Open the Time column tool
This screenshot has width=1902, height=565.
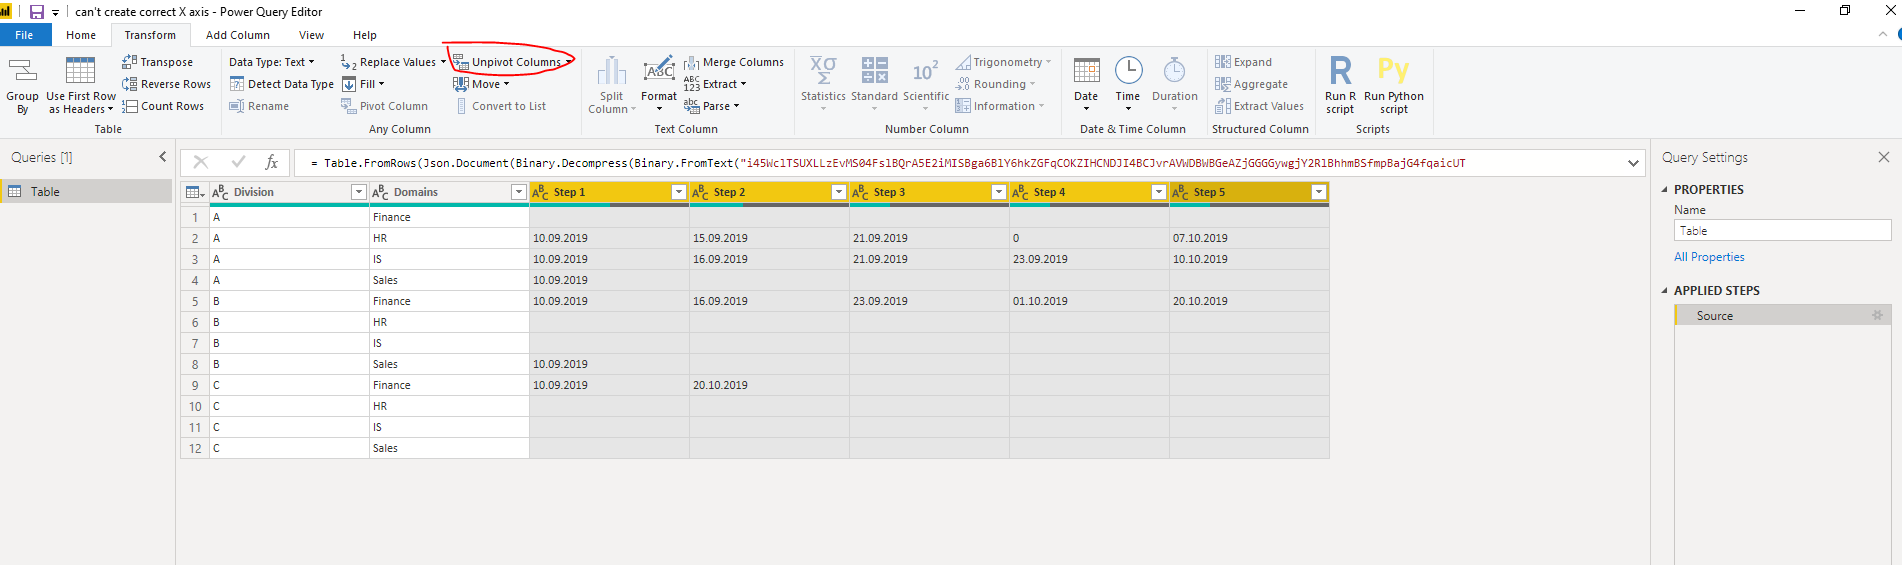point(1128,84)
